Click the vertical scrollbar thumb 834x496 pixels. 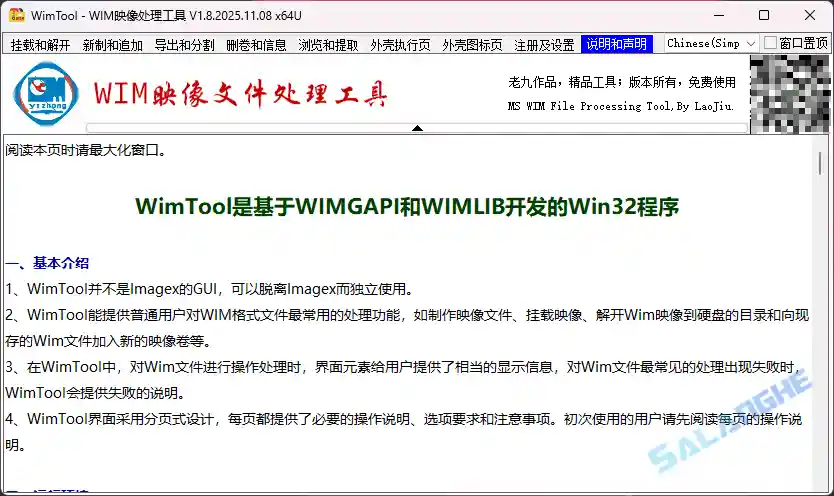tap(820, 163)
